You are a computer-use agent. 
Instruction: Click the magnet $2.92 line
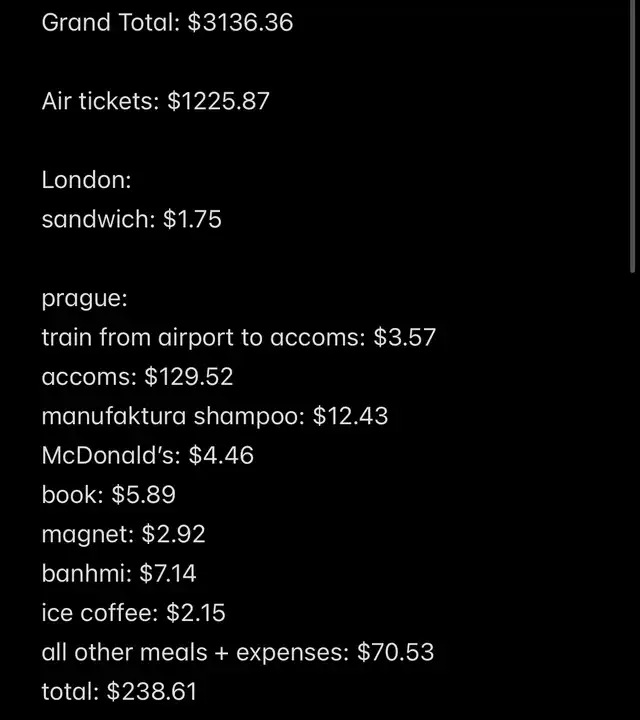(123, 535)
